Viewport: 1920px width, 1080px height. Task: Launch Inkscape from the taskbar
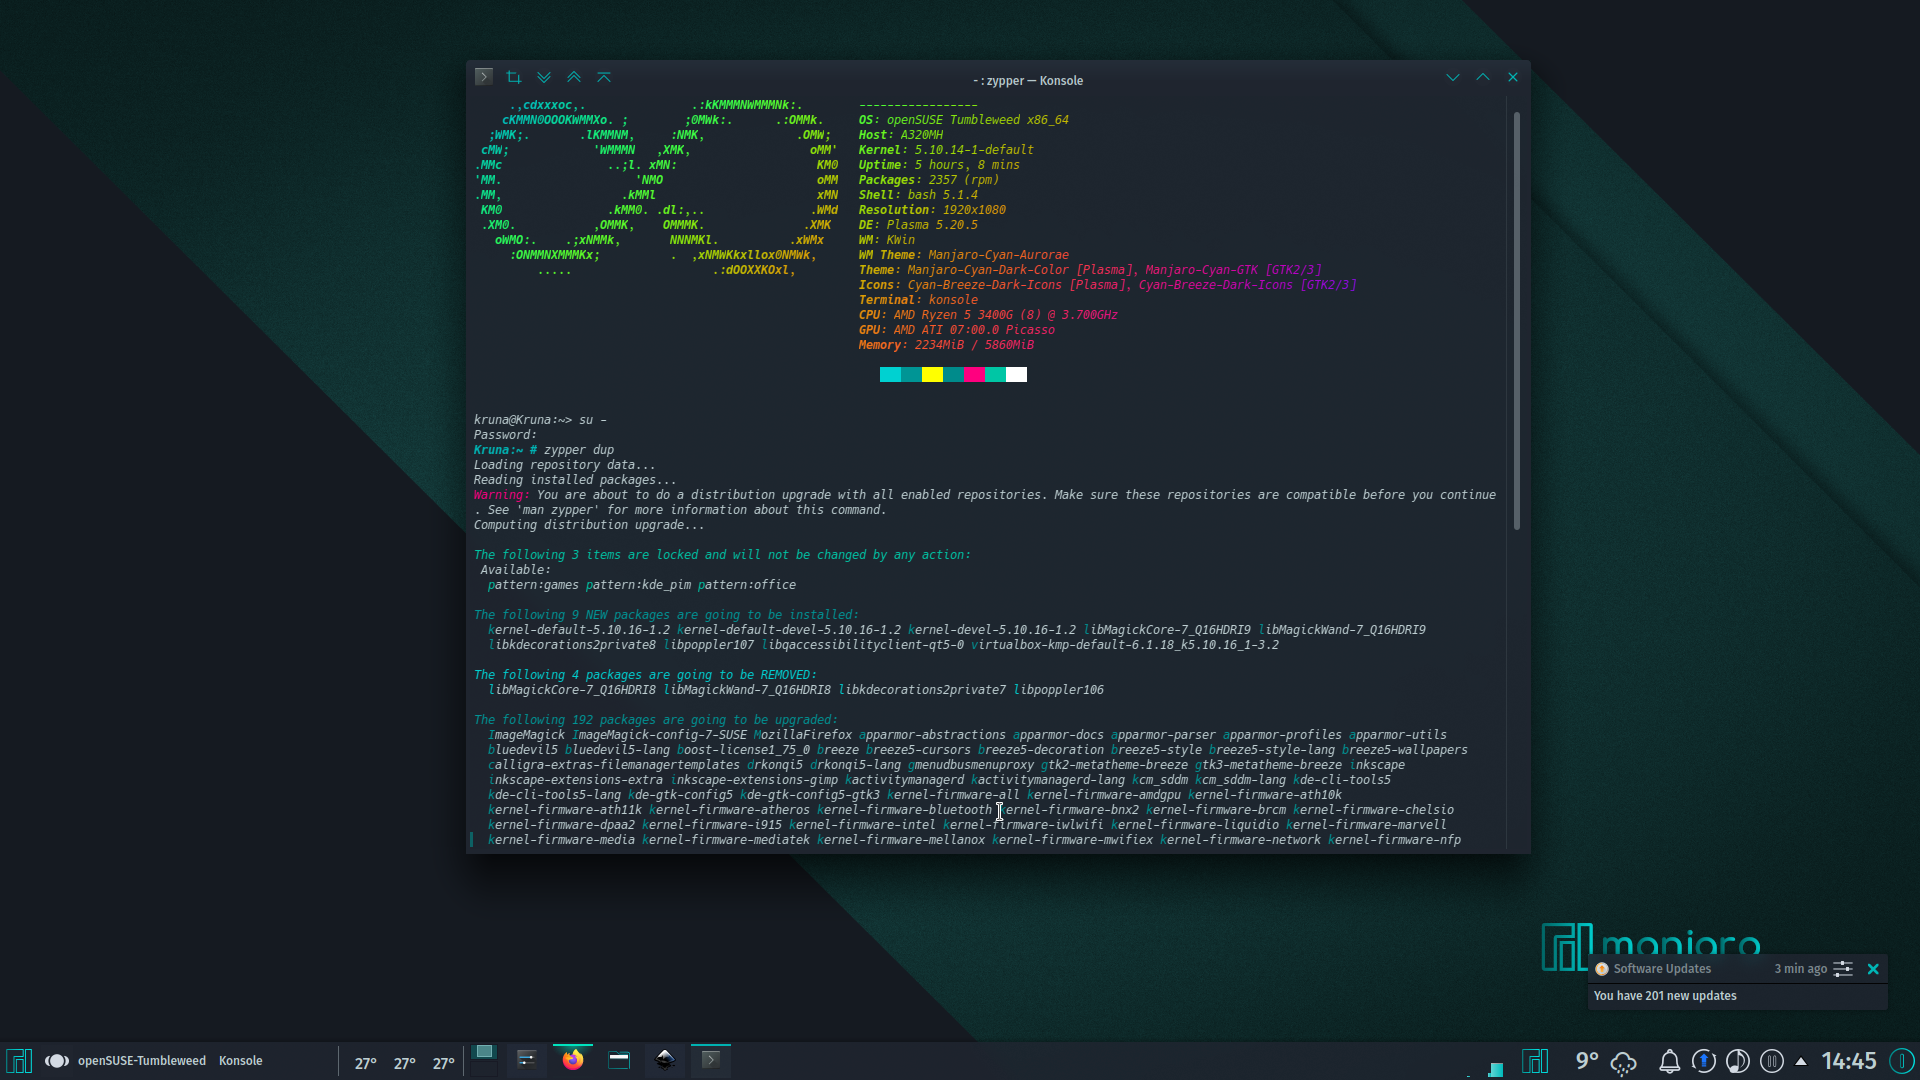click(665, 1060)
